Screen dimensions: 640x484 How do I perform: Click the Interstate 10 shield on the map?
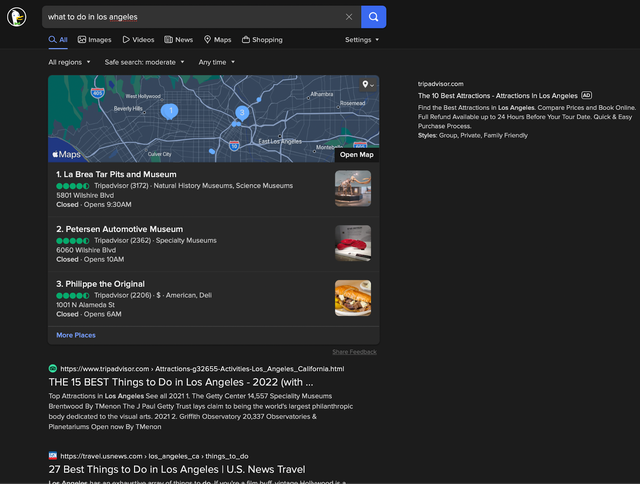[x=234, y=145]
